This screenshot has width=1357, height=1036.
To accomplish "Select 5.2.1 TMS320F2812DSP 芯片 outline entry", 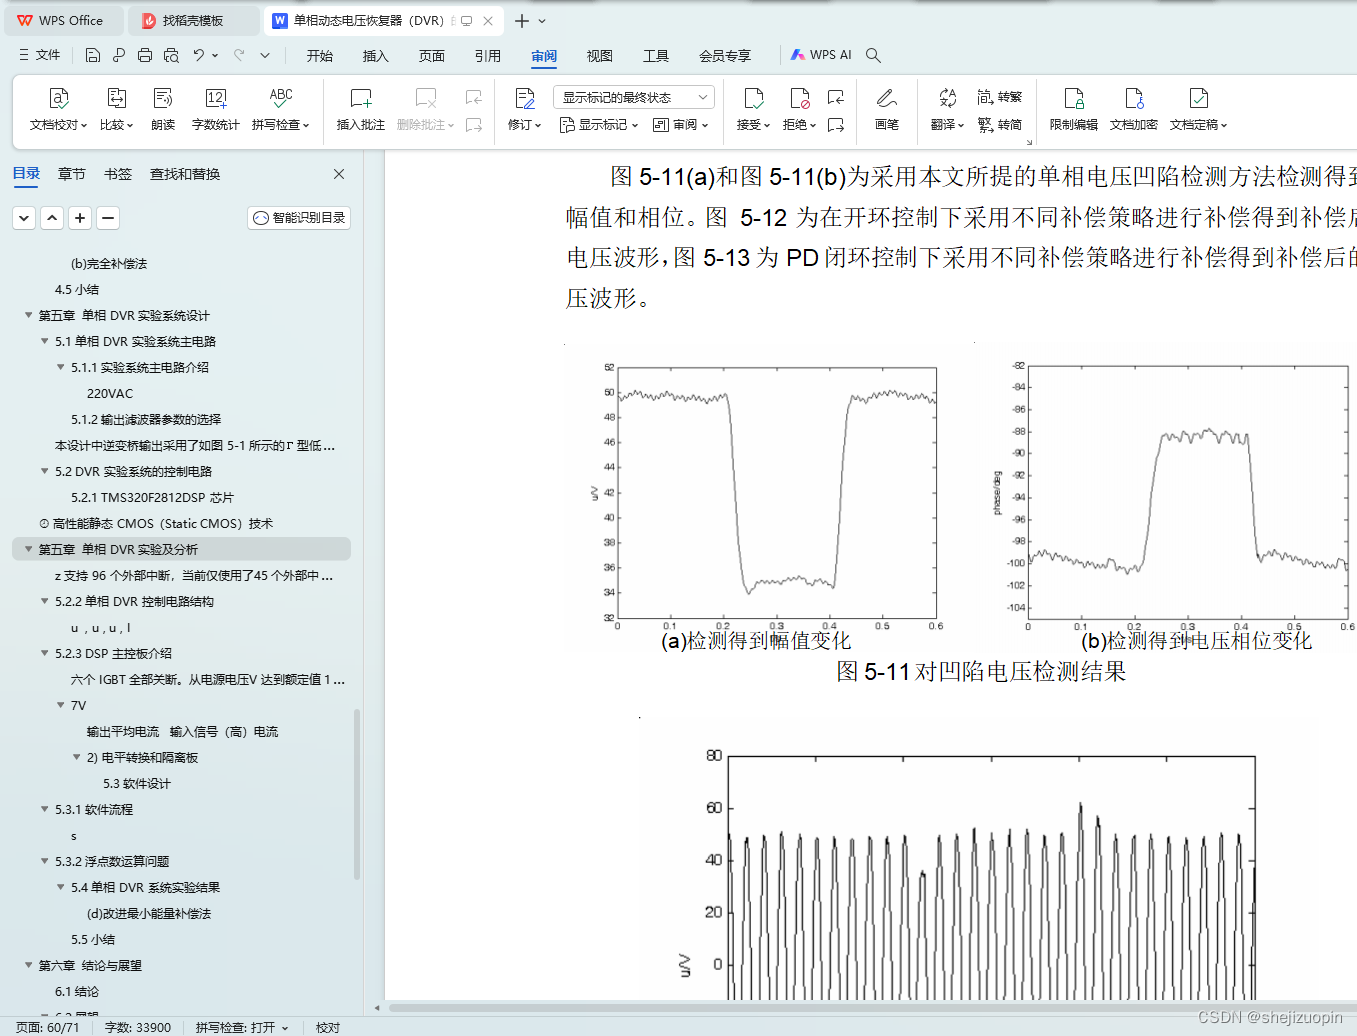I will 152,497.
